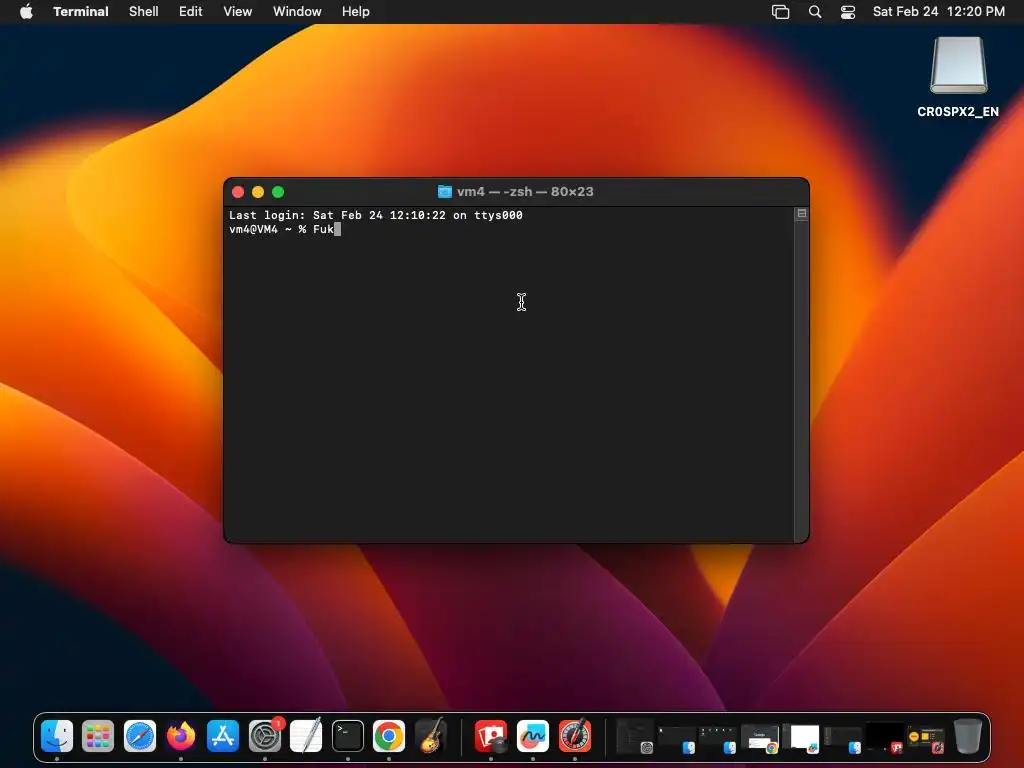Click the Terminal vertical scrollbar track

click(x=801, y=381)
